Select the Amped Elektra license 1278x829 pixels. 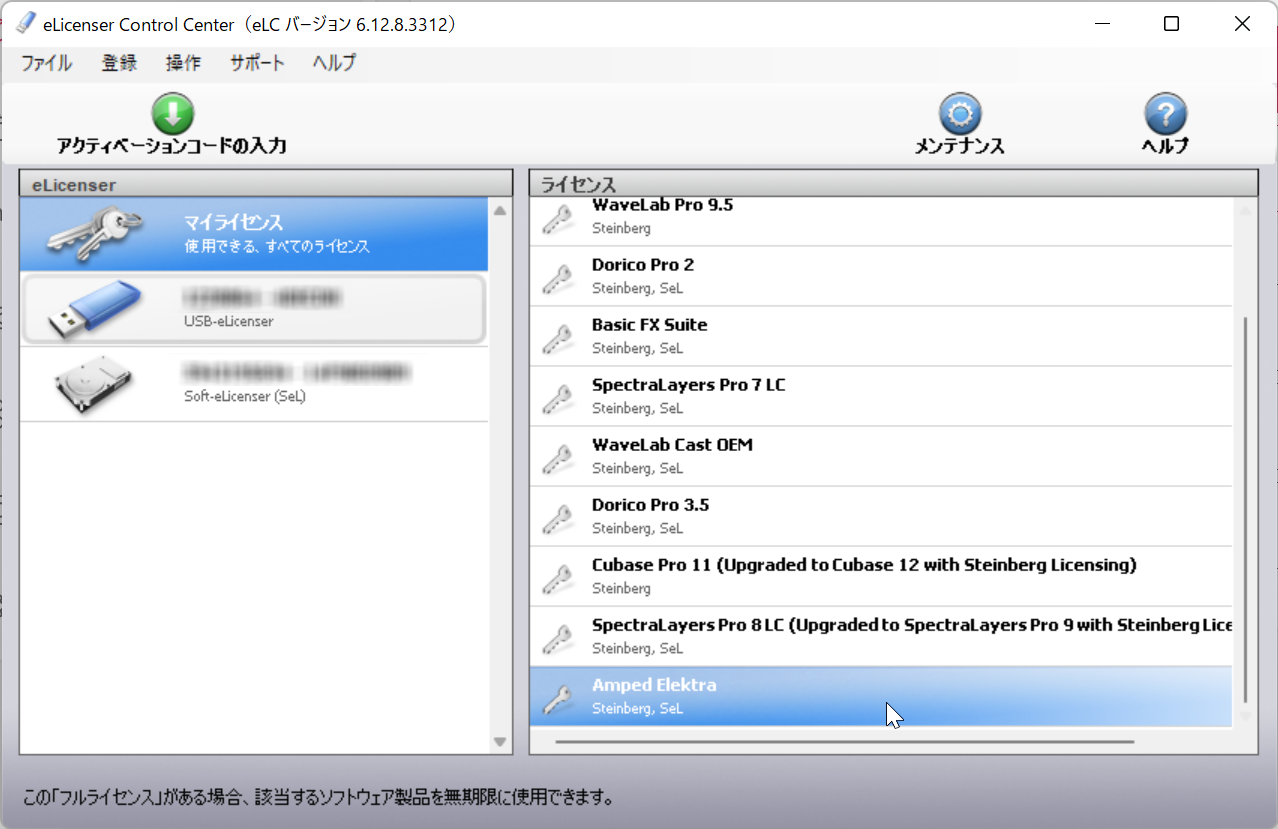point(881,697)
